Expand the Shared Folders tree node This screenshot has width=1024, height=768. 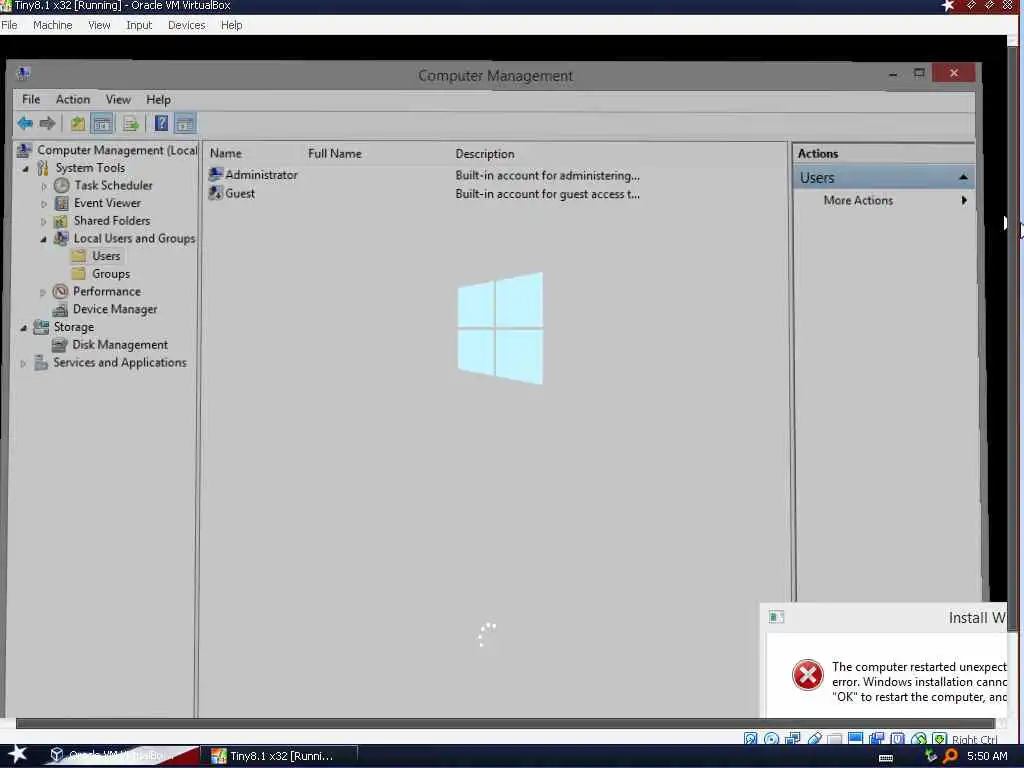coord(44,221)
